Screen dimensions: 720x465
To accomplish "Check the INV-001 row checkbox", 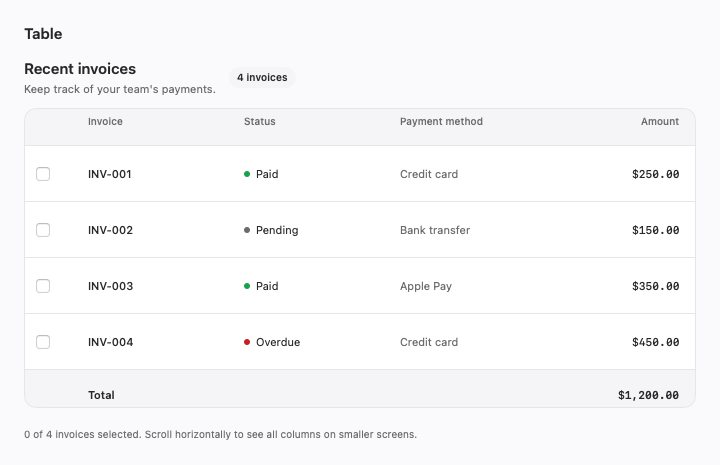I will 43,174.
